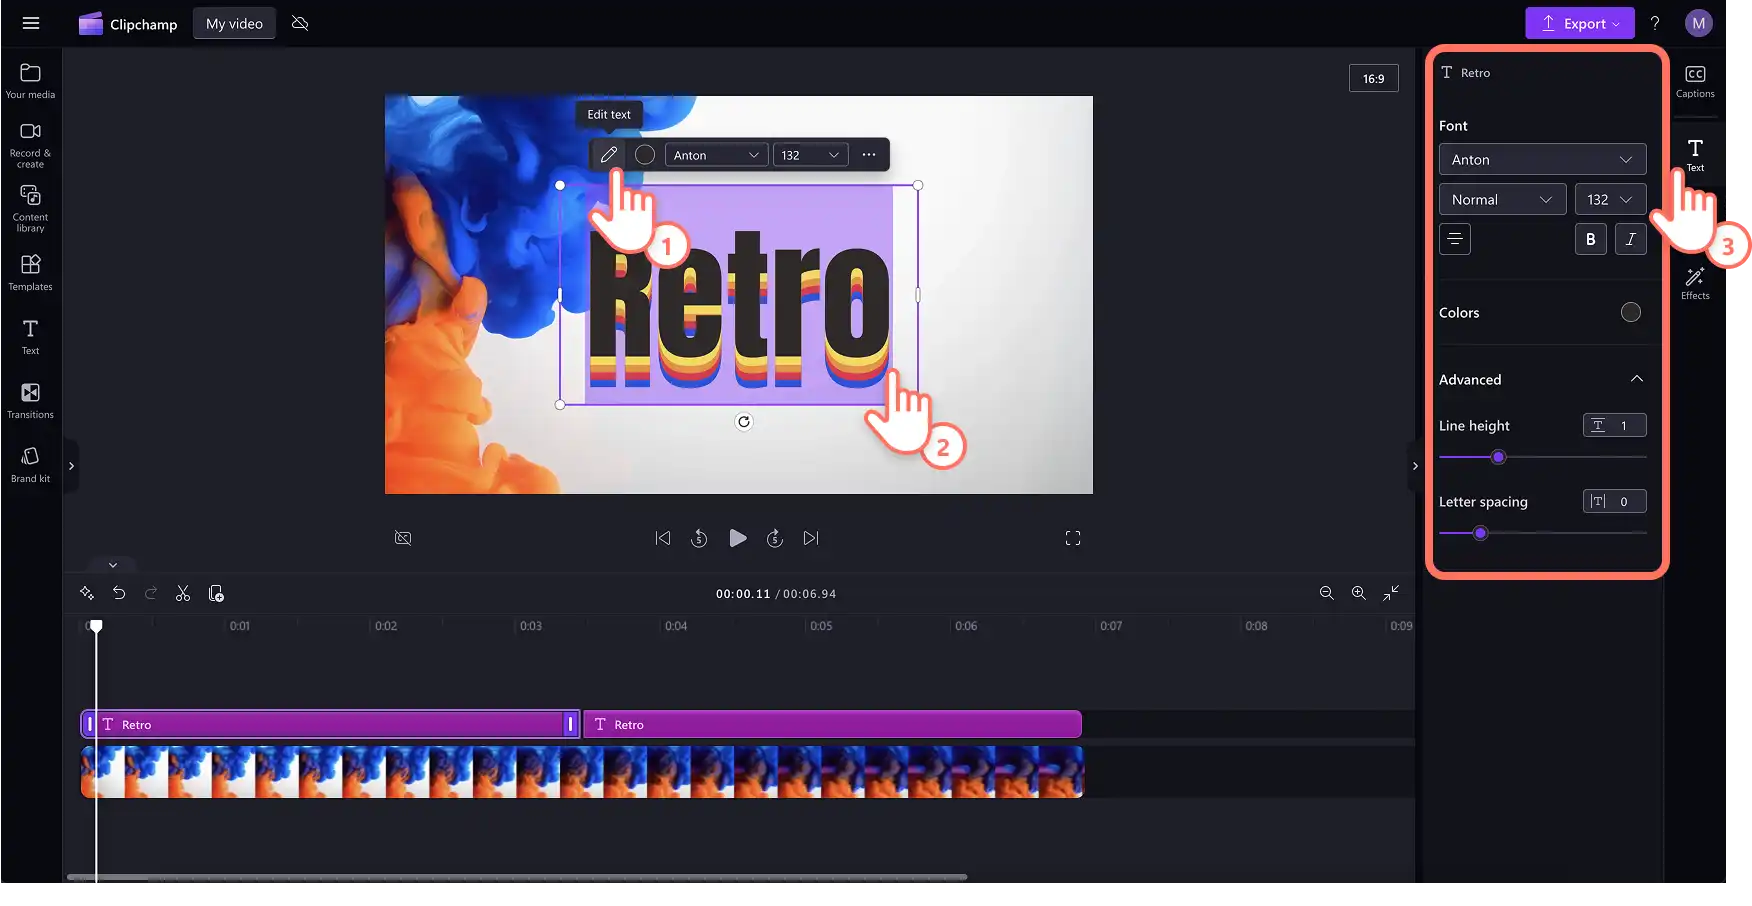Change the 16:9 aspect ratio
This screenshot has width=1752, height=906.
1374,78
